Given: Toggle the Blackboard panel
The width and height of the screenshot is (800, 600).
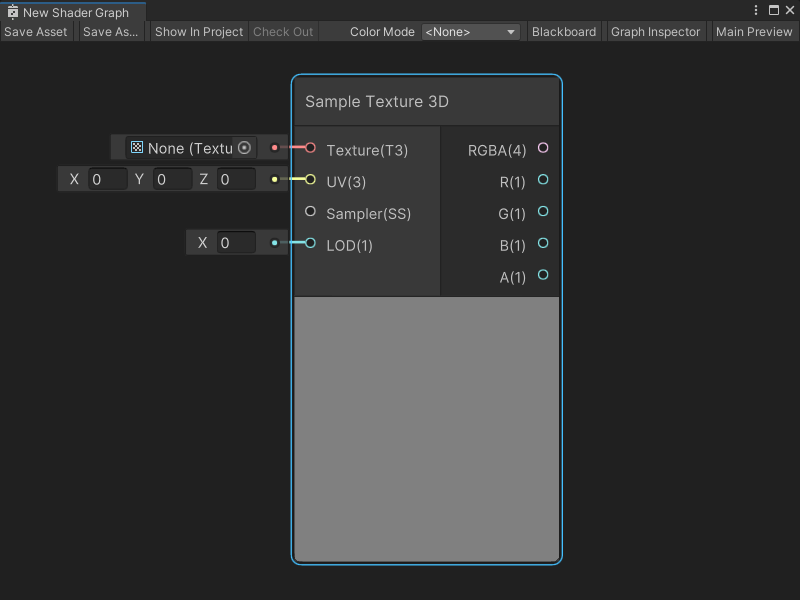Looking at the screenshot, I should pyautogui.click(x=564, y=31).
